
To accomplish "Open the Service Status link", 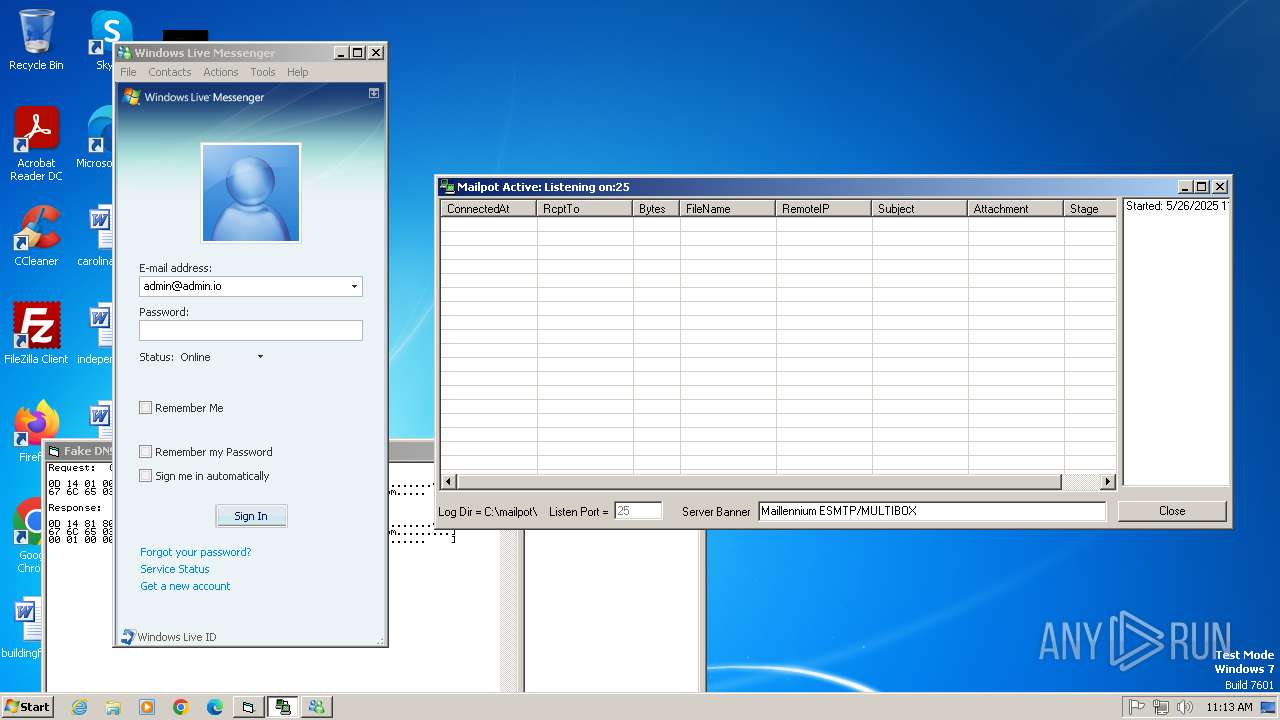I will tap(175, 569).
